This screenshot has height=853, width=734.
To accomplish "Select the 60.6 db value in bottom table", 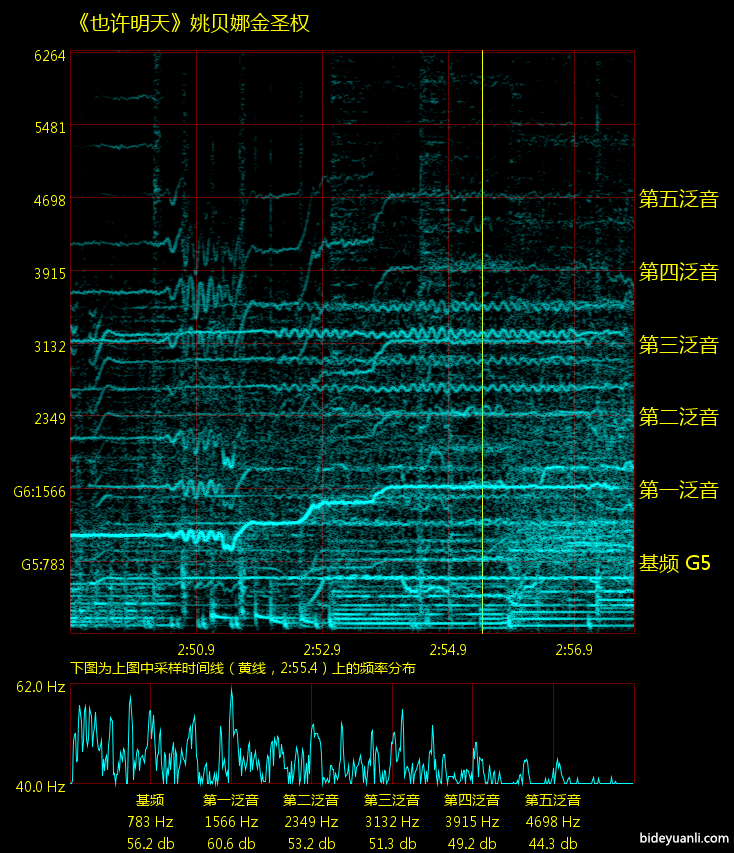I will coord(231,842).
